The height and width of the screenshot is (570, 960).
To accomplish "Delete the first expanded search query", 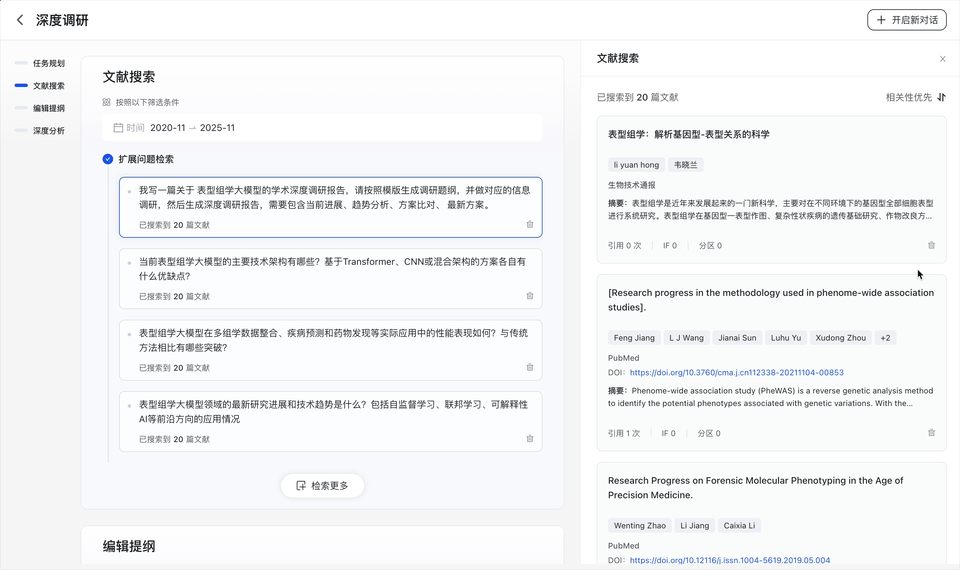I will tap(530, 225).
